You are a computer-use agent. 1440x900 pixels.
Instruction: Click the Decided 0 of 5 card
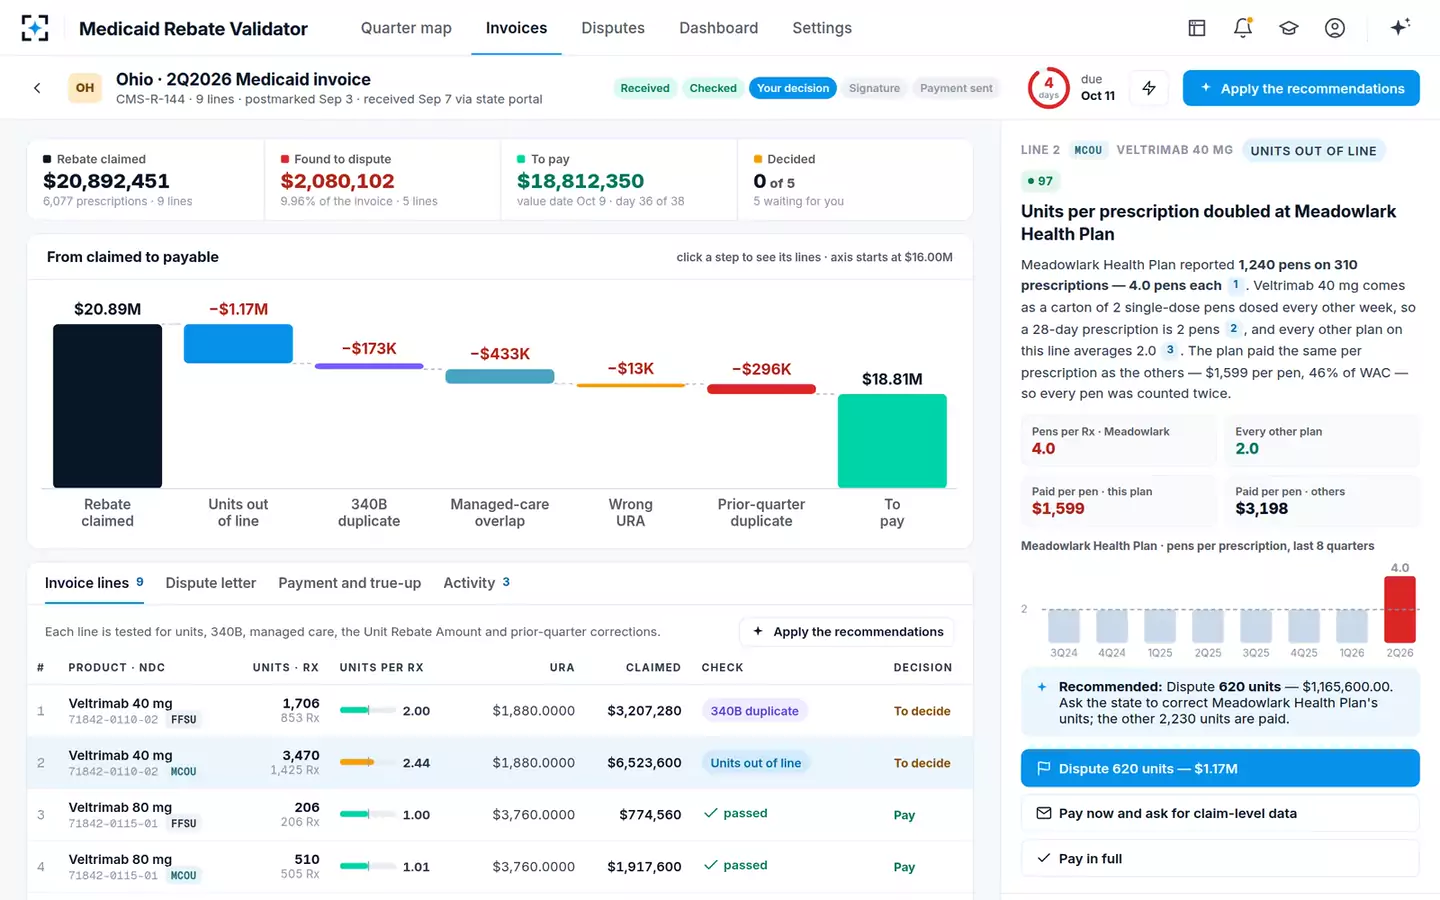(854, 180)
